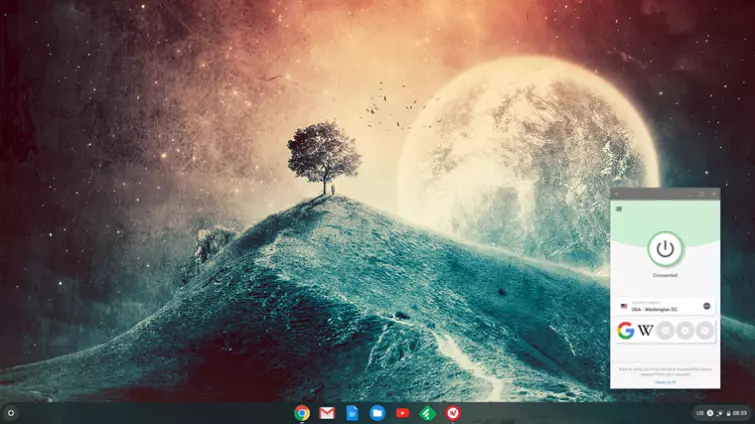Image resolution: width=755 pixels, height=424 pixels.
Task: Click the Wi-Fi icon in status tray
Action: tap(720, 413)
